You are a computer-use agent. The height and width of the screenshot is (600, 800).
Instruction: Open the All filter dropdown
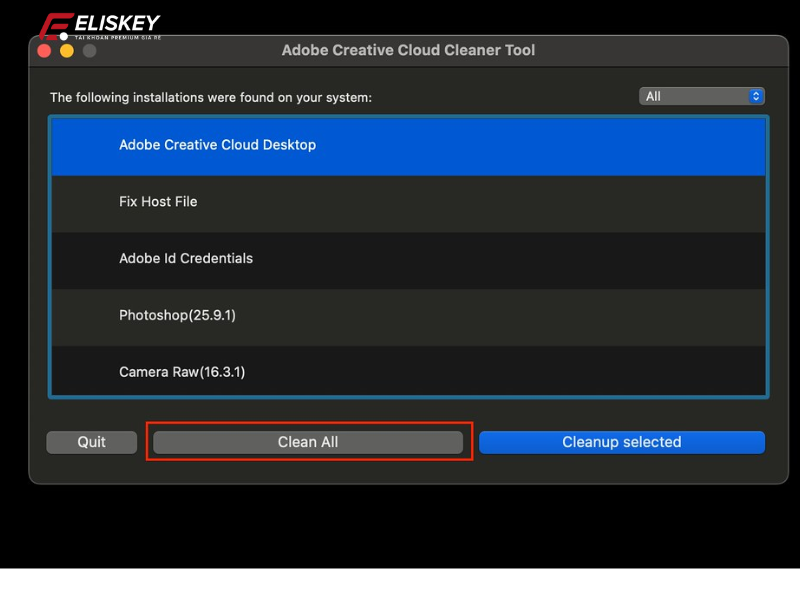(x=702, y=96)
